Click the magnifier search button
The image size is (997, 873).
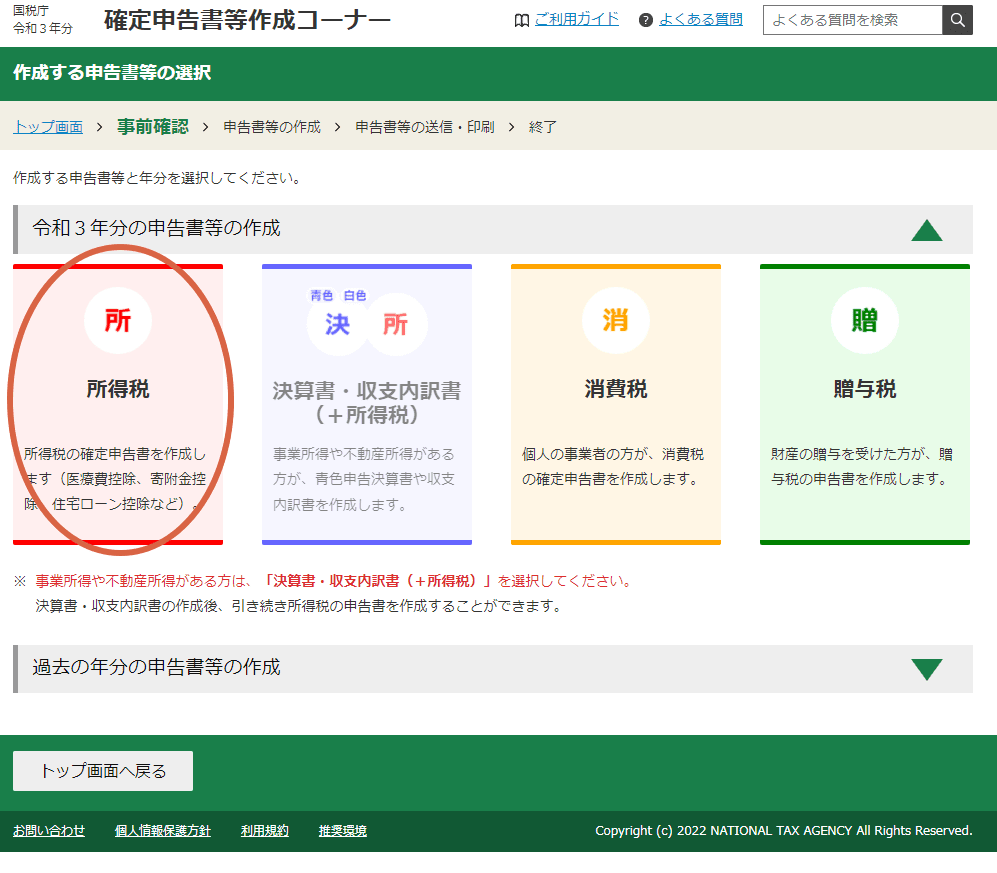[957, 20]
